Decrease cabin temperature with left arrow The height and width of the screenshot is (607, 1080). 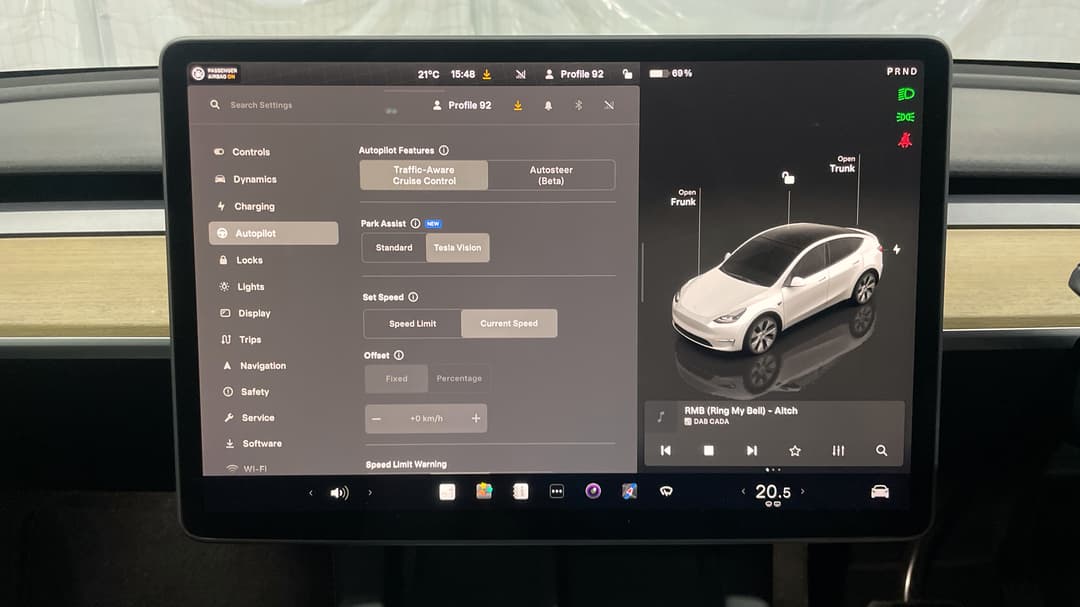(743, 491)
